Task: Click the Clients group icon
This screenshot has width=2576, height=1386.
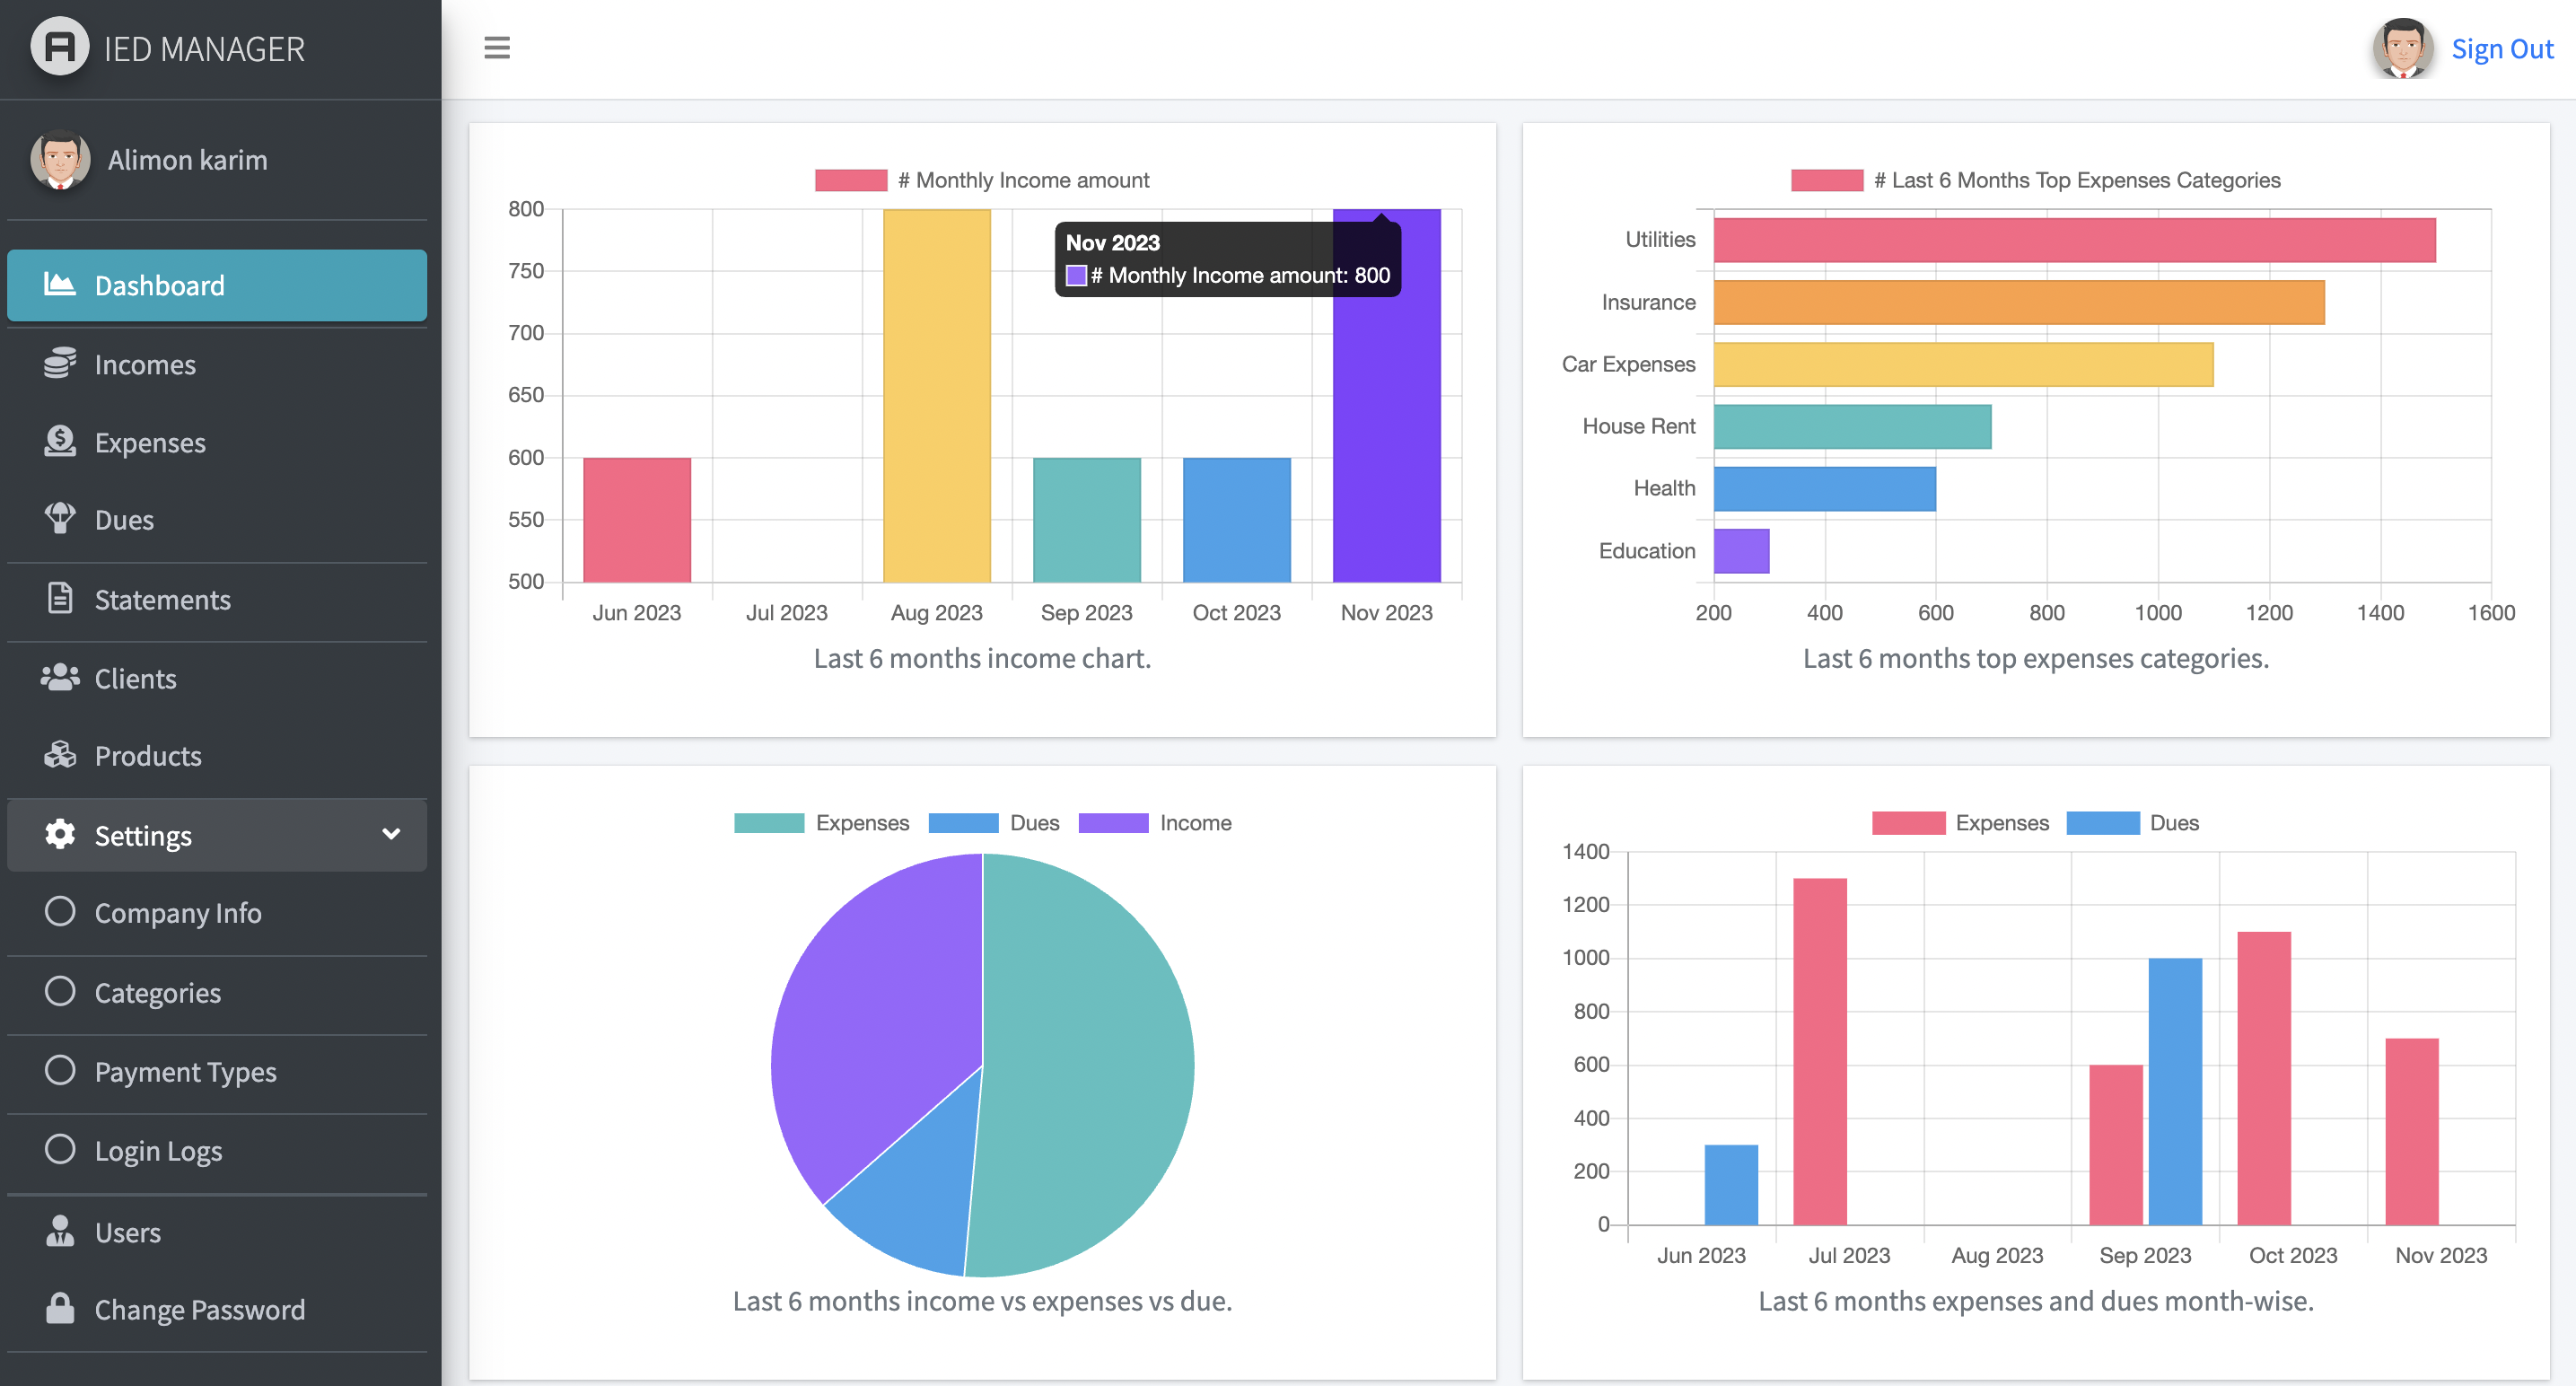Action: 60,677
